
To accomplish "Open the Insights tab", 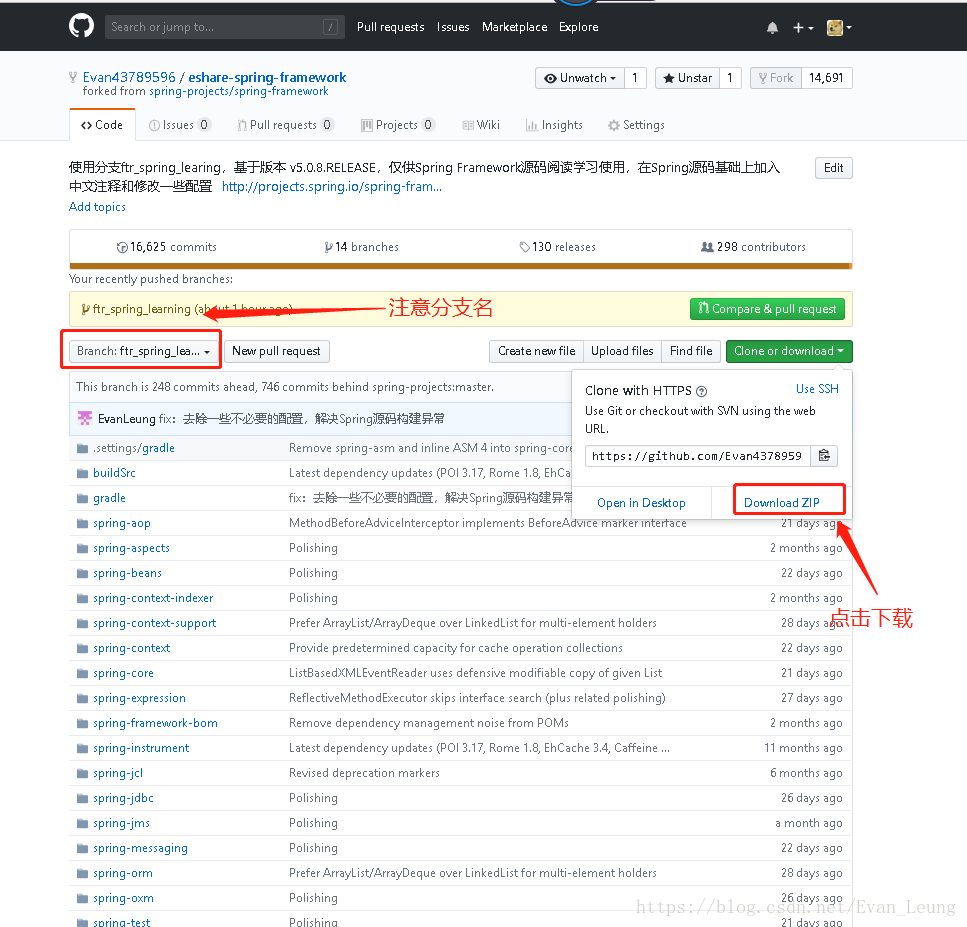I will tap(554, 125).
